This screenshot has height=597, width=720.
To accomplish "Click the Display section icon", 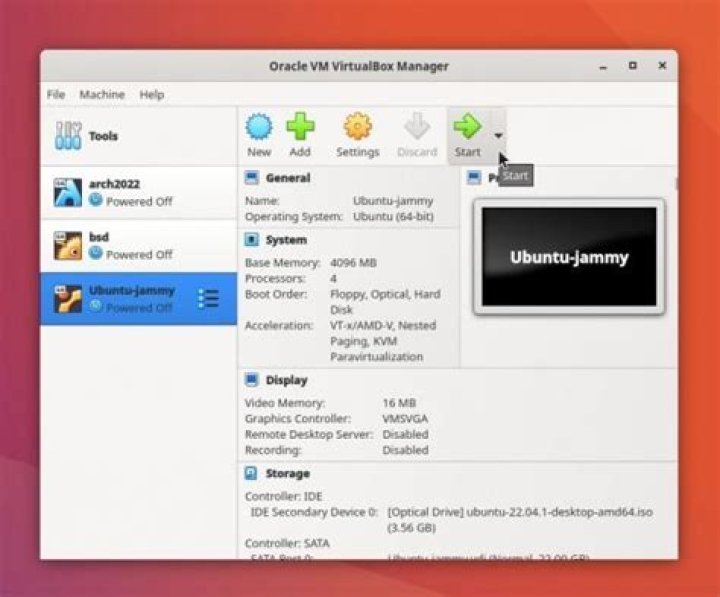I will coord(252,380).
